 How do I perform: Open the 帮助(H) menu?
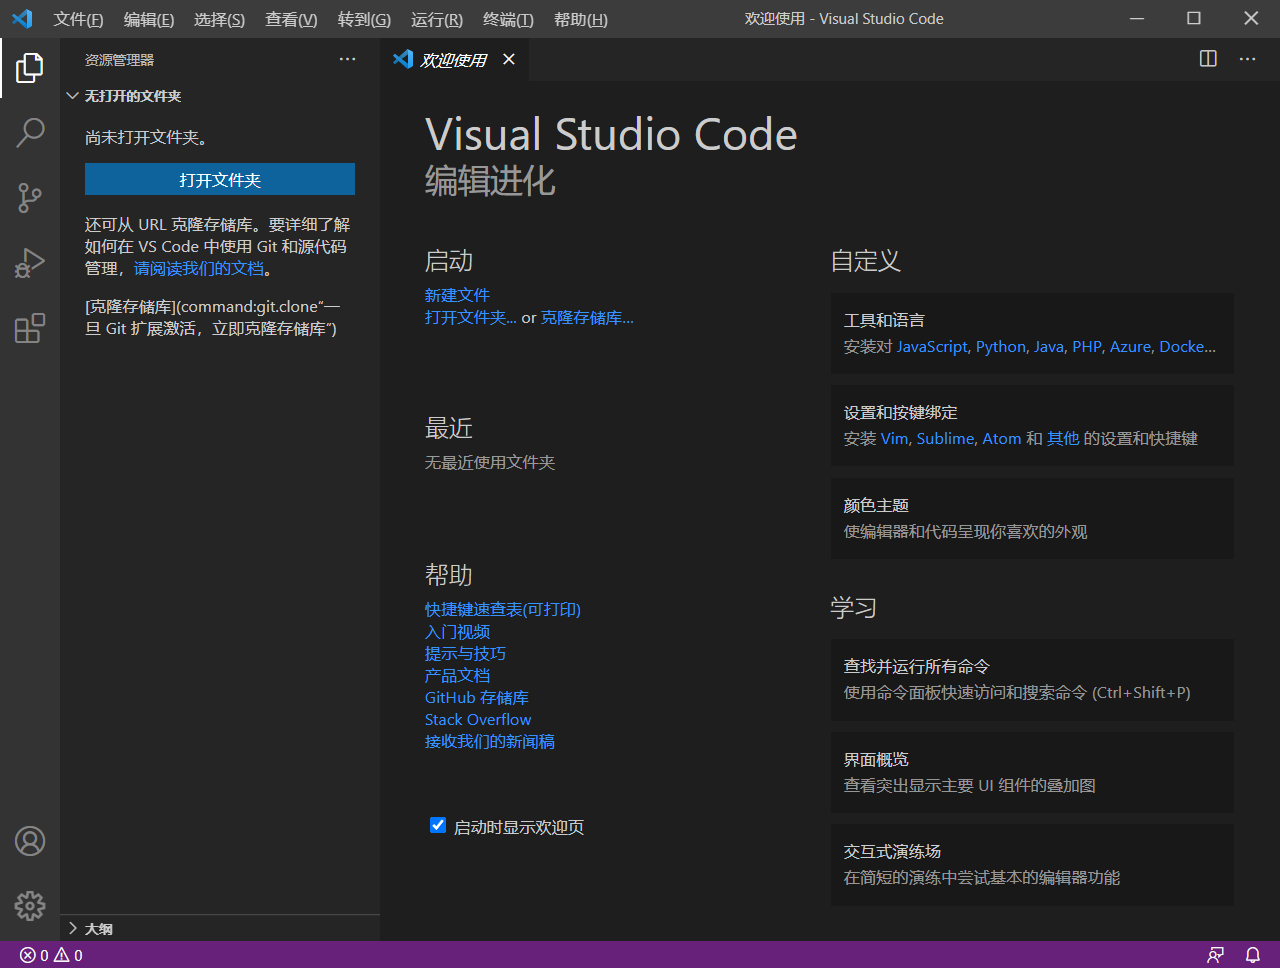point(581,19)
